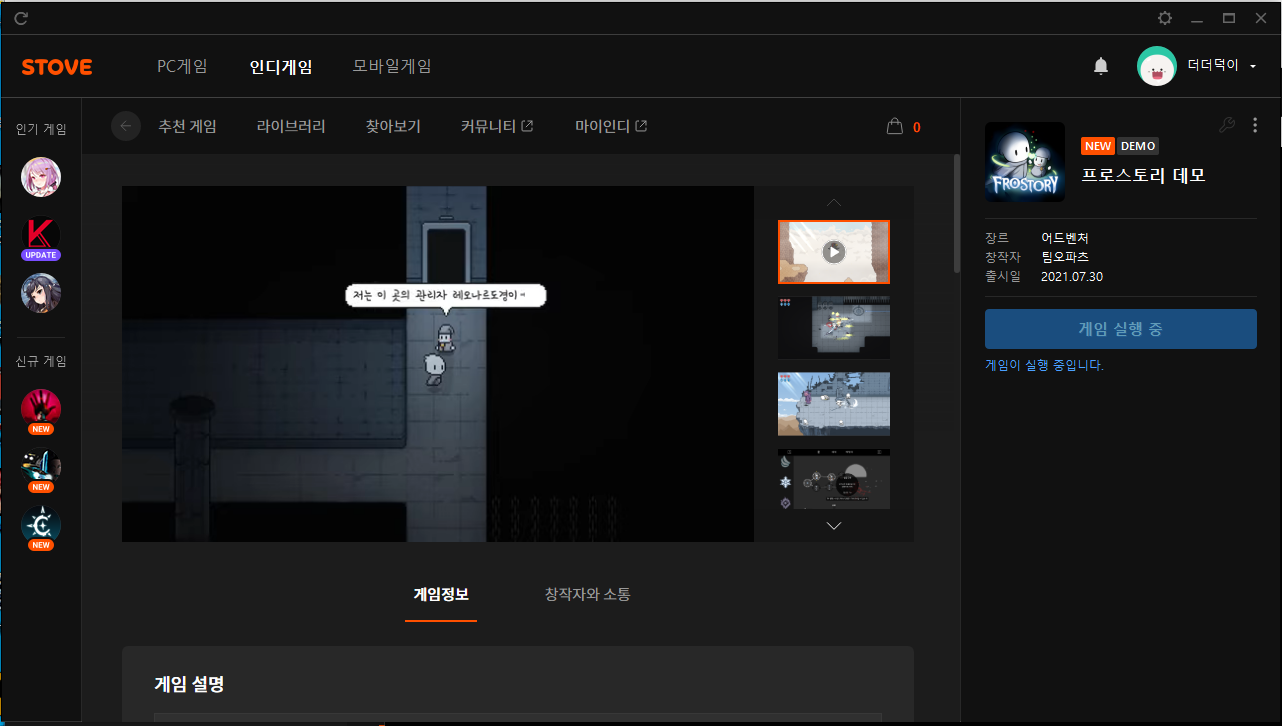Open the 추천 게임 tab
The height and width of the screenshot is (726, 1282).
point(187,126)
